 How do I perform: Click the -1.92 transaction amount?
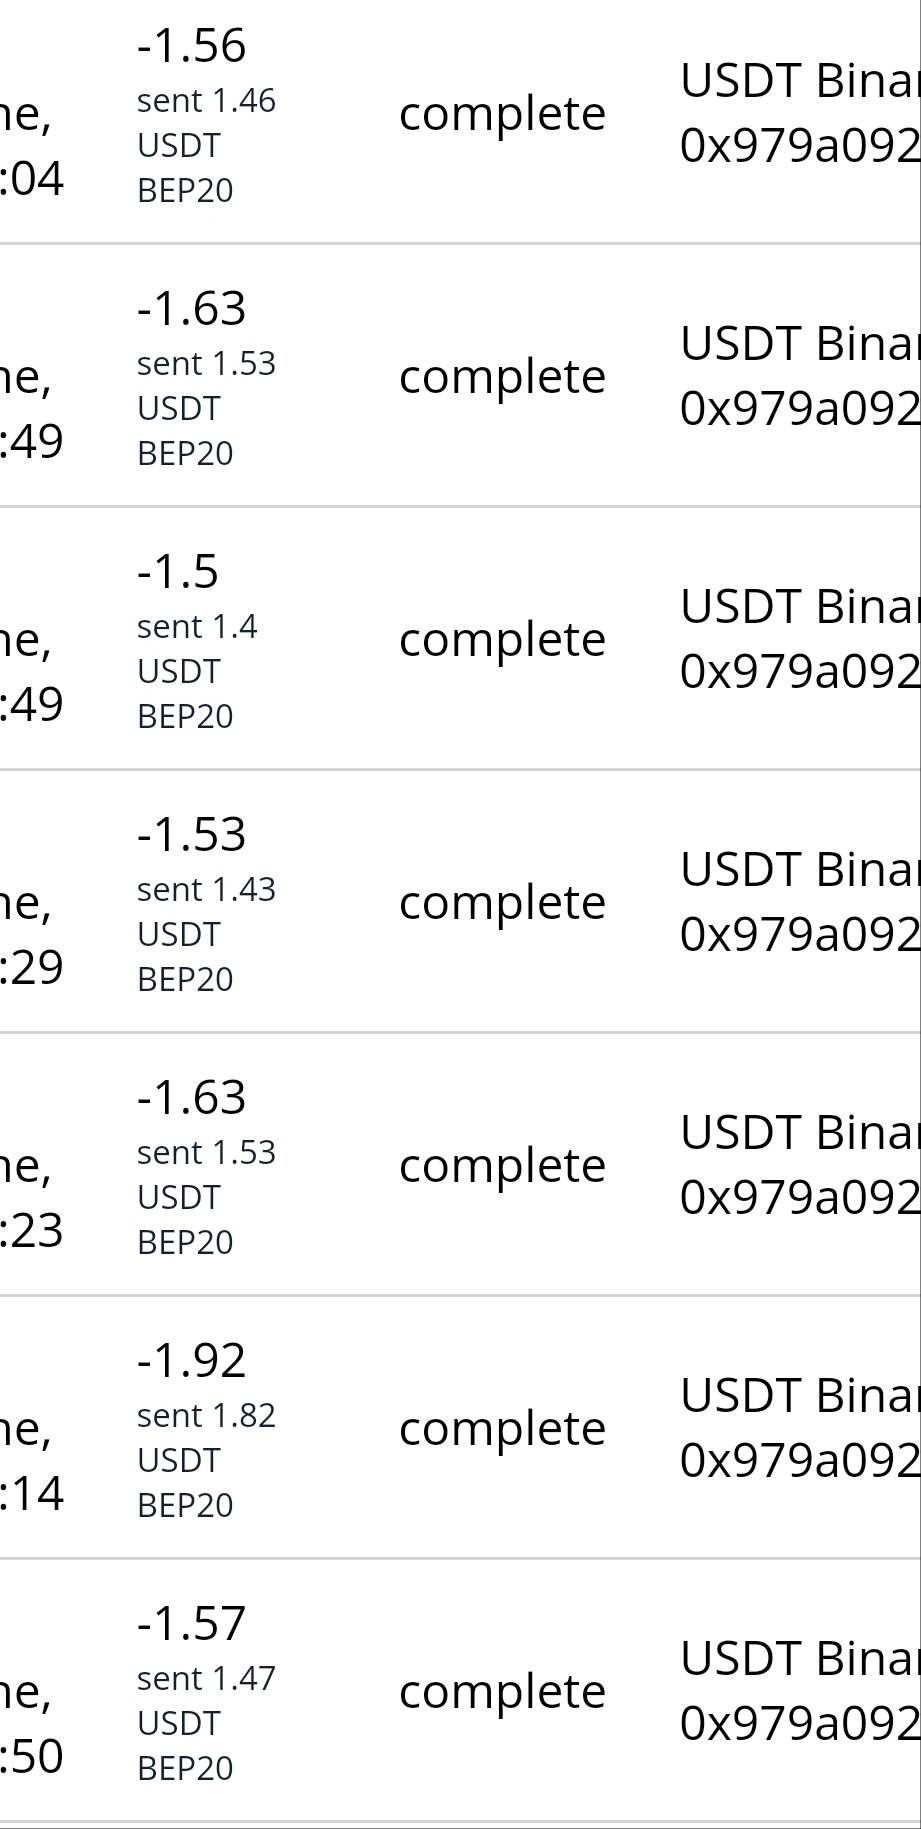pyautogui.click(x=191, y=1361)
